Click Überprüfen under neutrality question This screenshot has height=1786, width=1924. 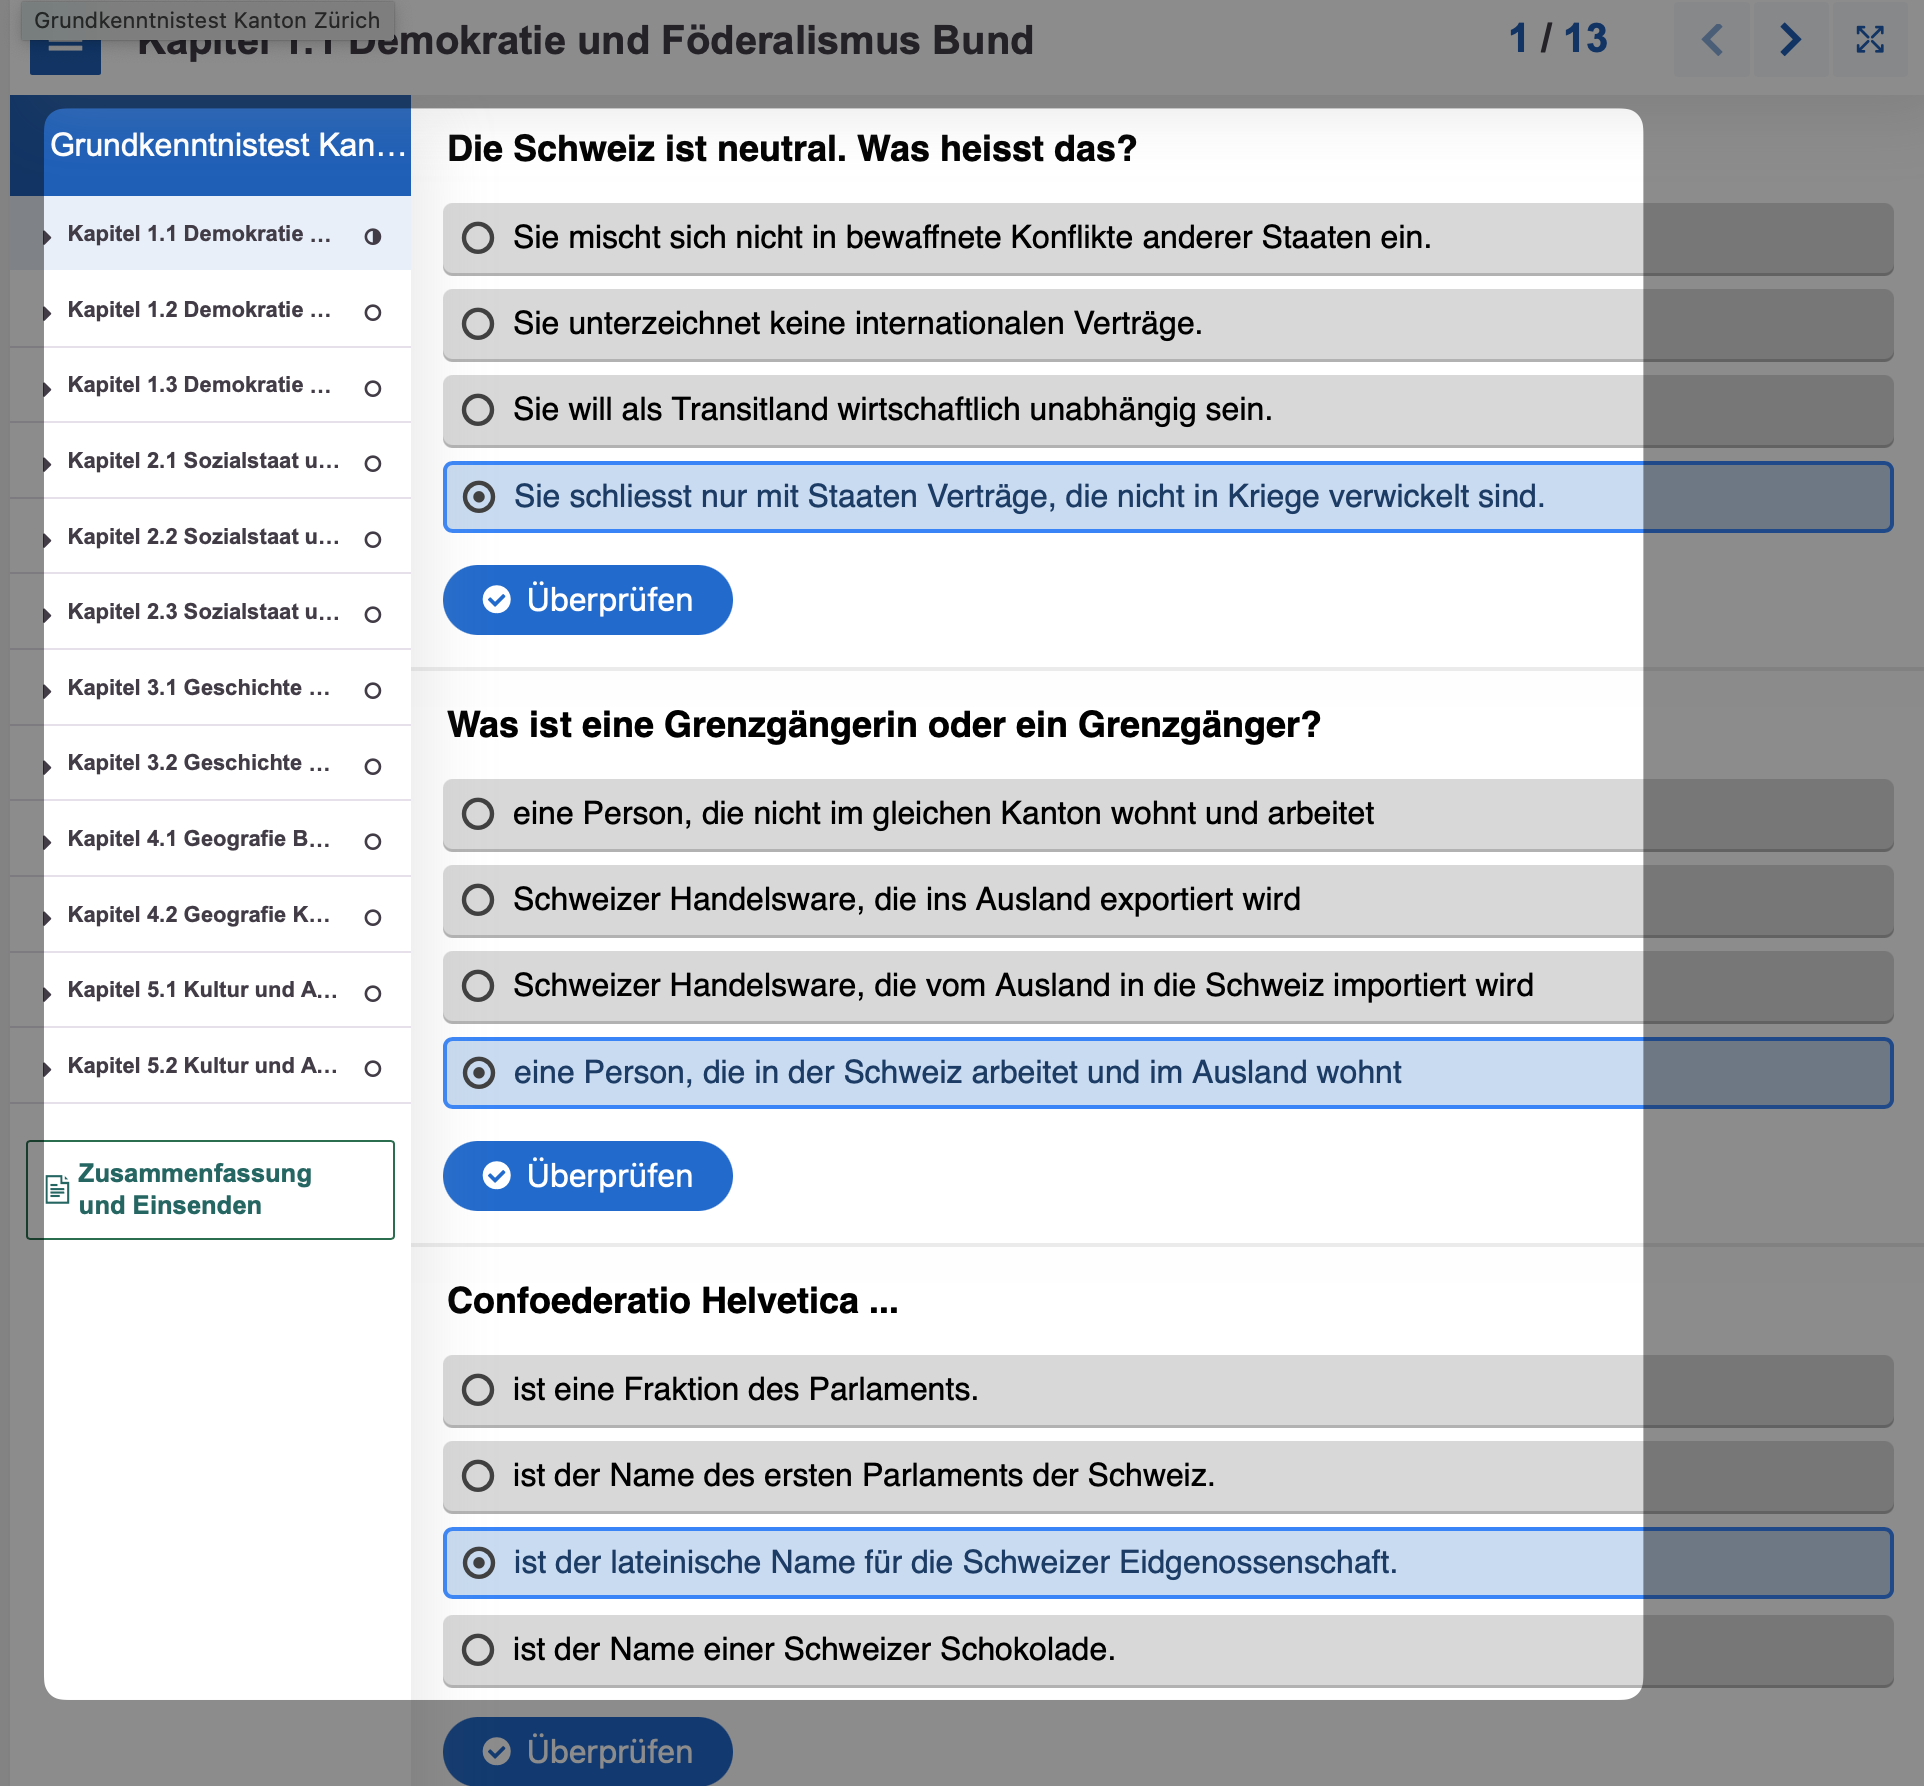587,600
